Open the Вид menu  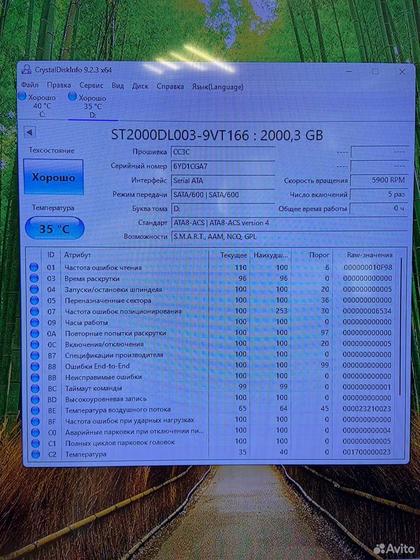(x=118, y=86)
